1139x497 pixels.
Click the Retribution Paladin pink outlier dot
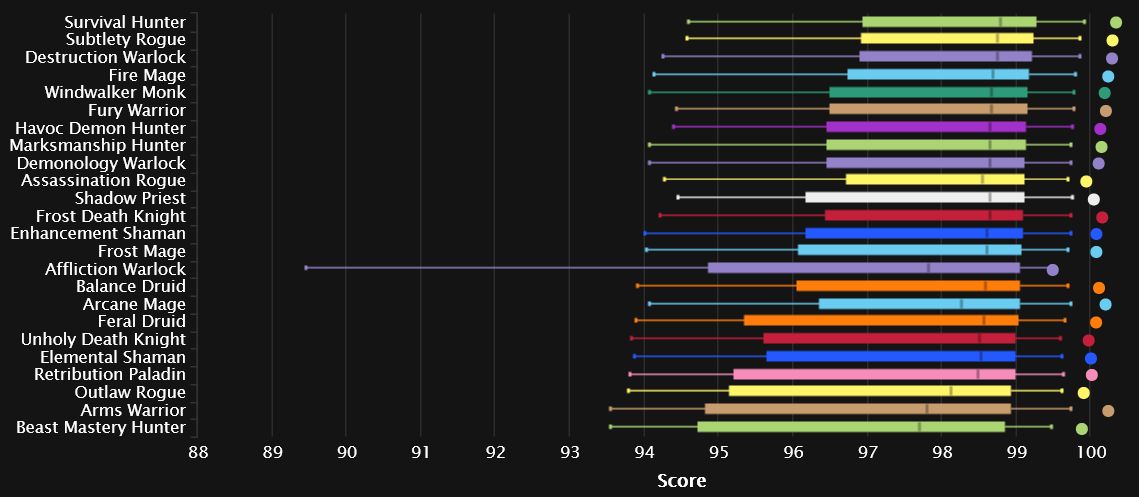point(1091,375)
